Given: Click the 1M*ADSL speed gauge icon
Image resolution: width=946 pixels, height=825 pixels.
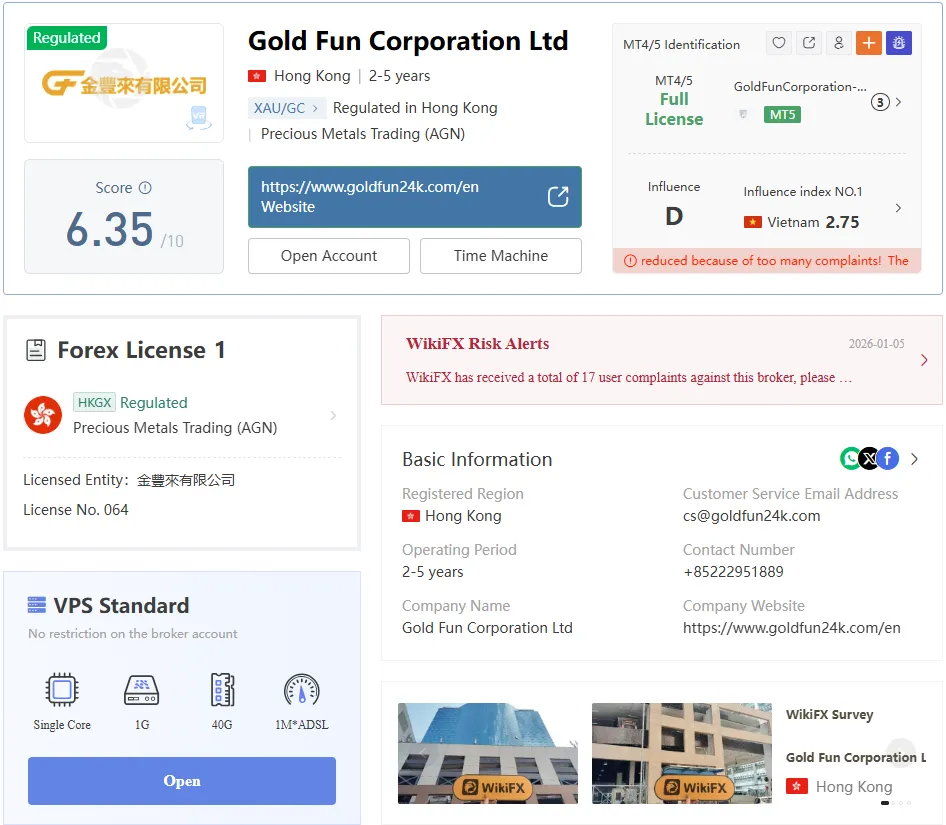Looking at the screenshot, I should [302, 689].
